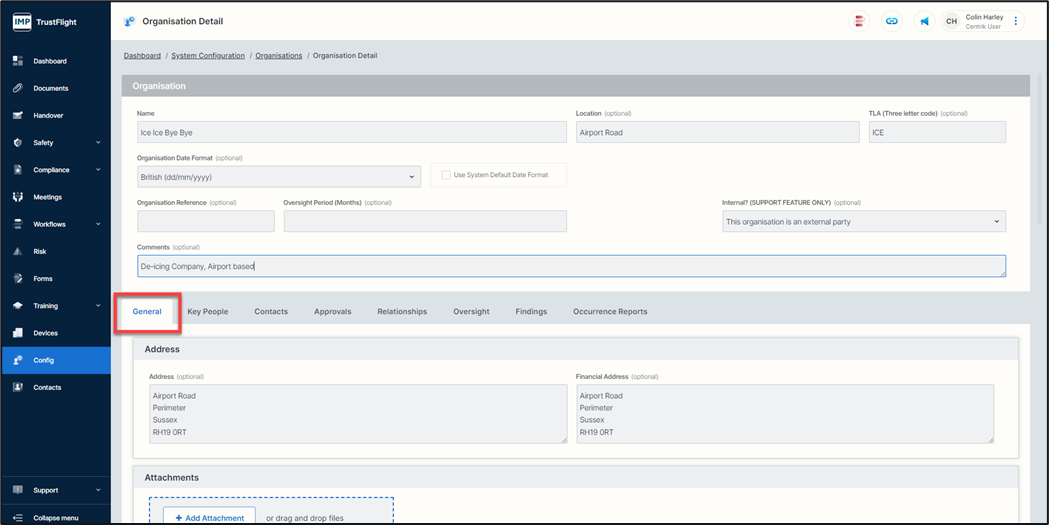Viewport: 1049px width, 525px height.
Task: Click the Organisation Name input field
Action: (x=352, y=132)
